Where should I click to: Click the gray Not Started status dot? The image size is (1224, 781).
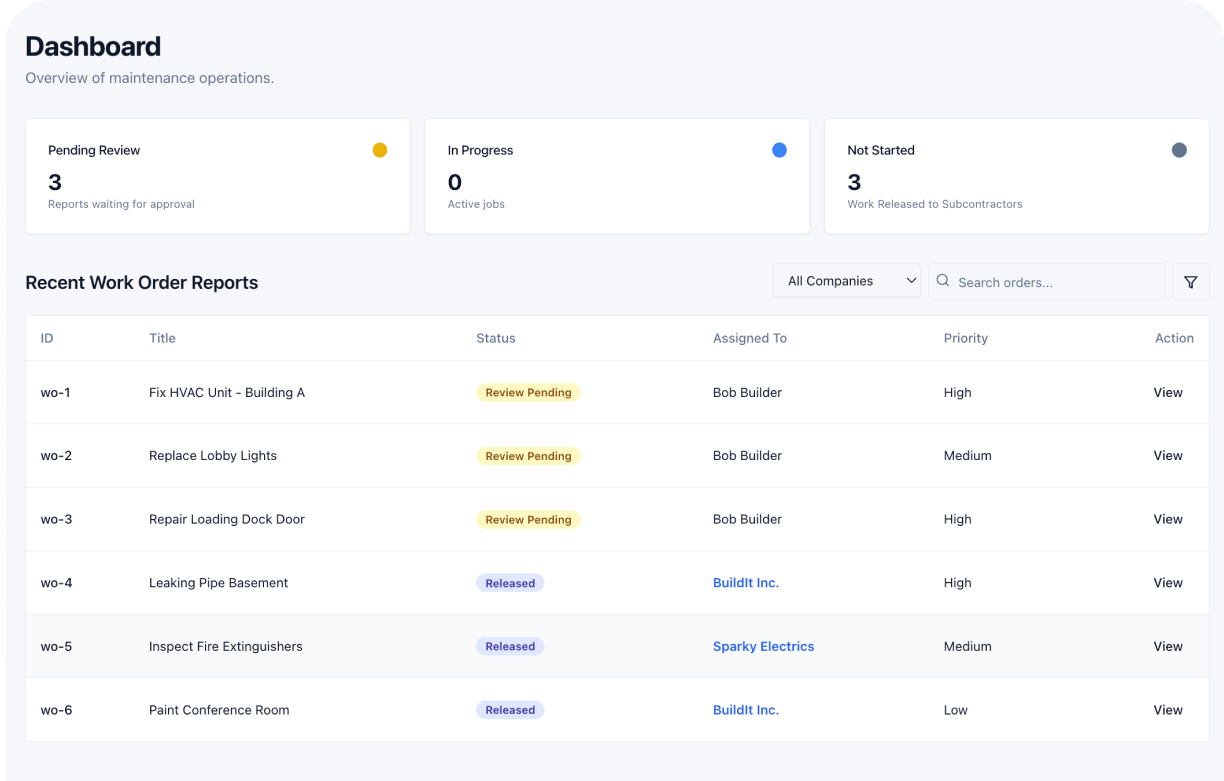tap(1179, 150)
